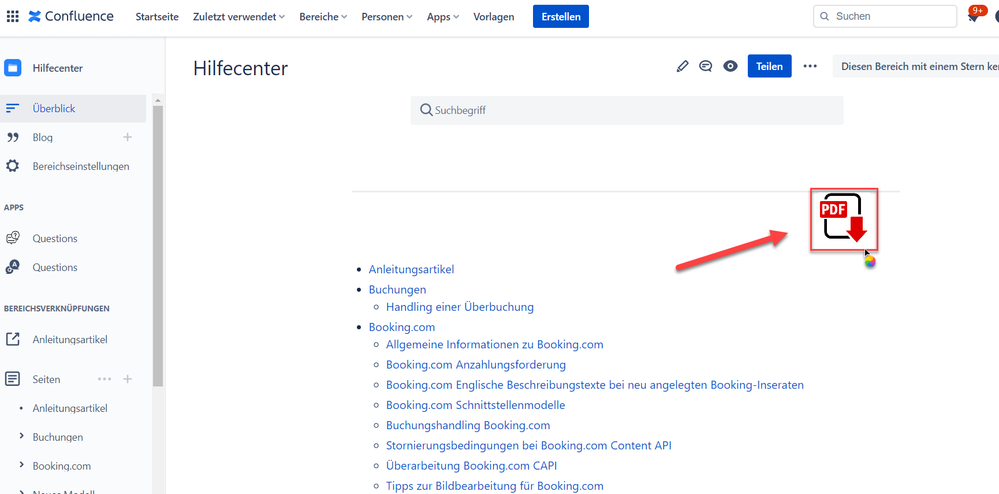The height and width of the screenshot is (494, 999).
Task: Open Anleitungsartikel page in sidebar tree
Action: [x=70, y=408]
